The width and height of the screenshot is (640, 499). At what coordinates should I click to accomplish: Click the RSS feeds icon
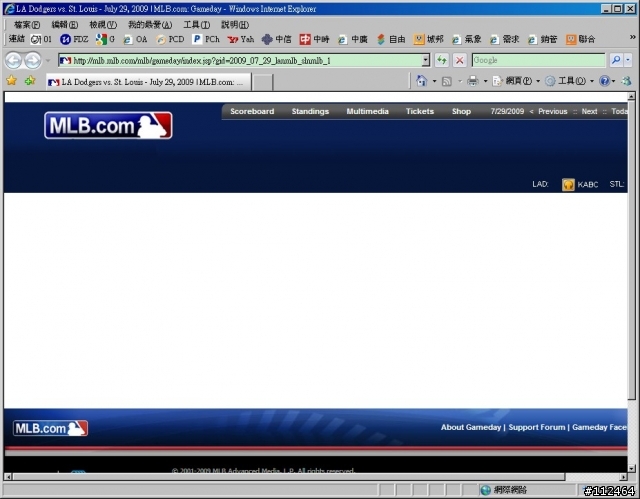point(447,81)
